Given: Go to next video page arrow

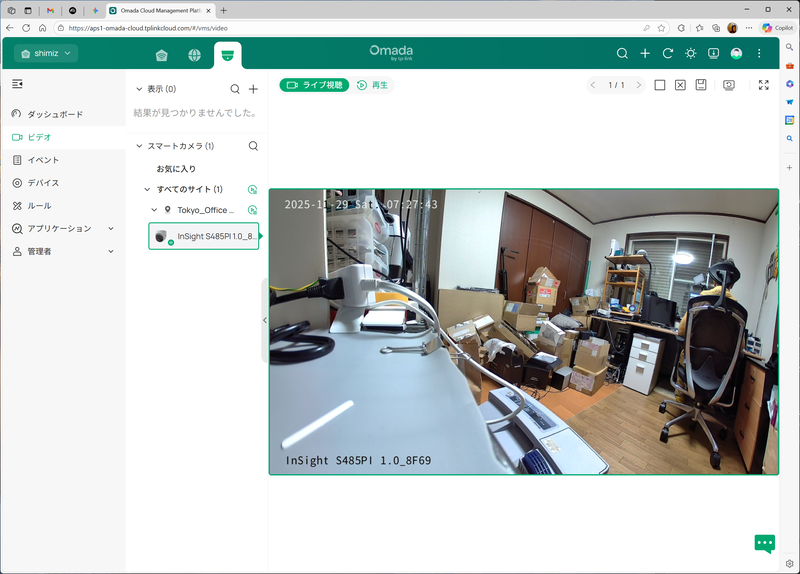Looking at the screenshot, I should pyautogui.click(x=638, y=85).
